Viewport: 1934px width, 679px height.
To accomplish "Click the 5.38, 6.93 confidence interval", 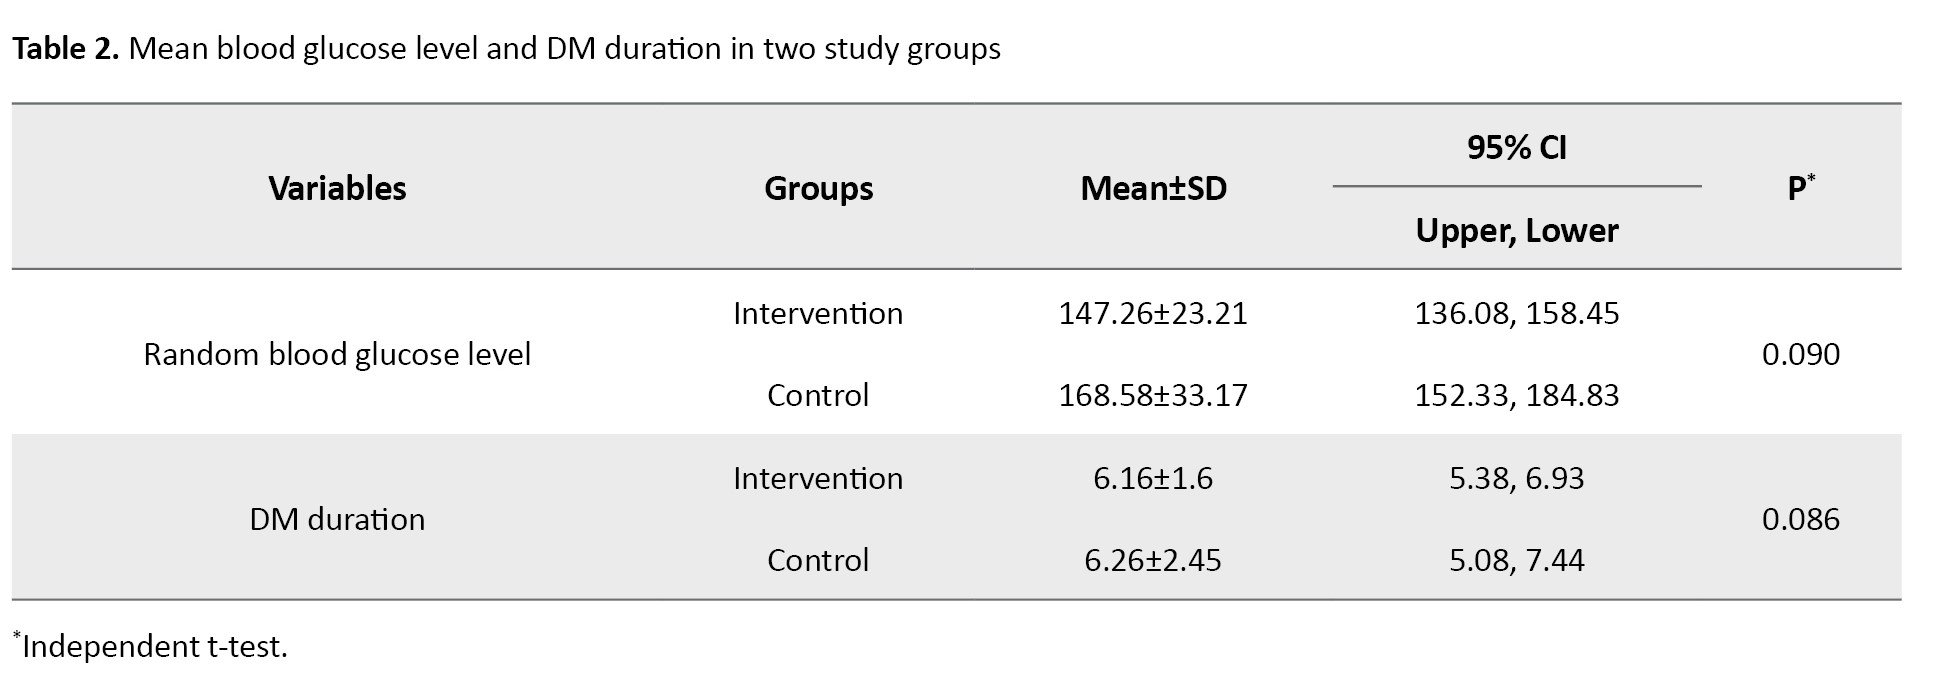I will click(x=1516, y=478).
